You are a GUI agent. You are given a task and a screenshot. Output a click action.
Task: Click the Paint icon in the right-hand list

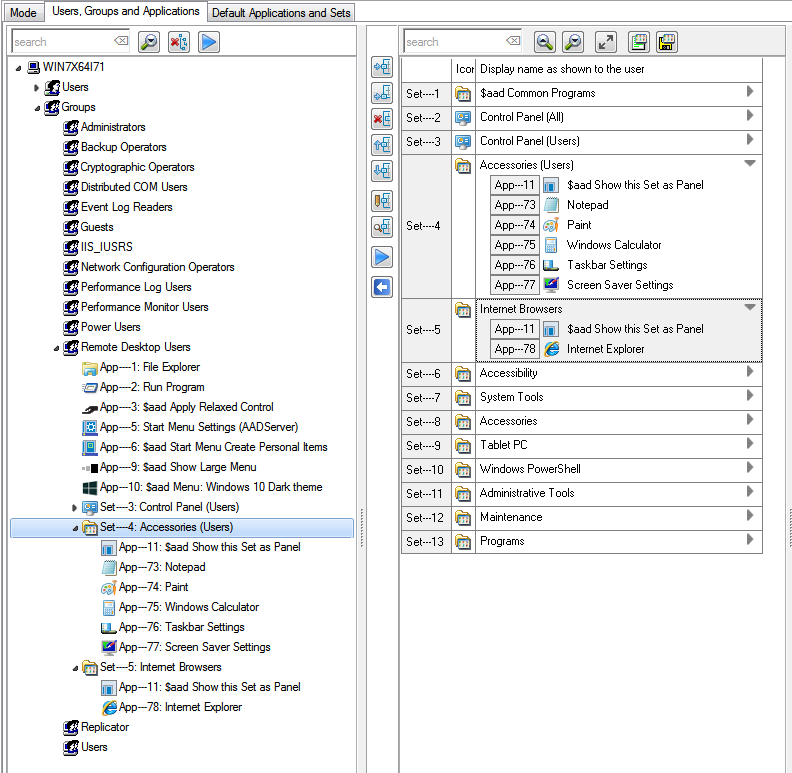tap(550, 225)
